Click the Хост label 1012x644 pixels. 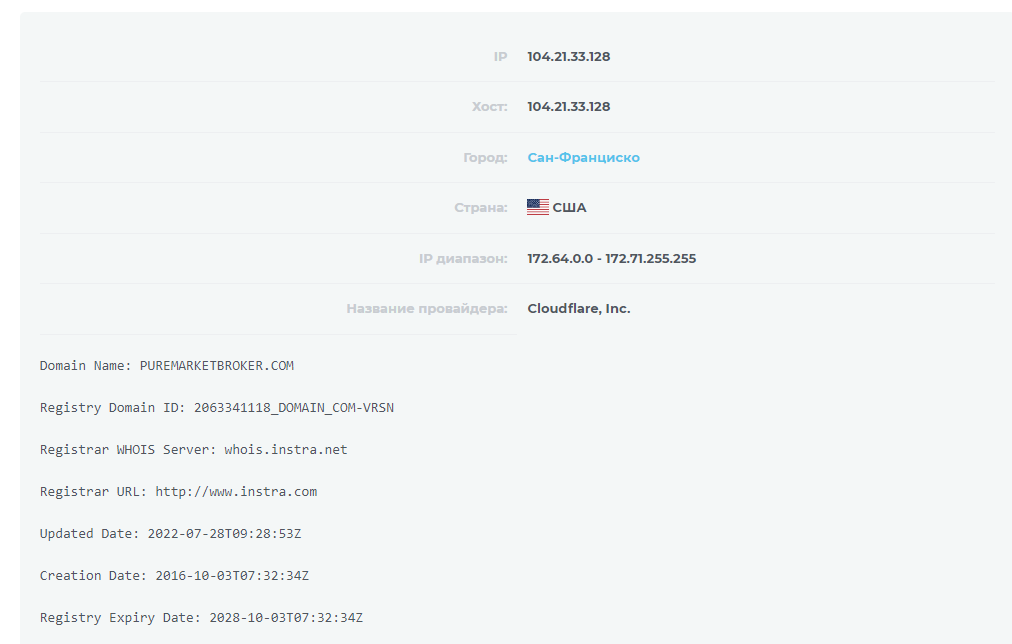tap(490, 106)
